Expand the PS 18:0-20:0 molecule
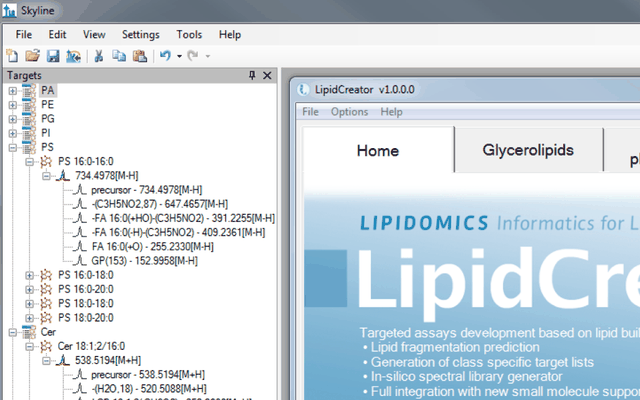640x400 pixels. 29,318
